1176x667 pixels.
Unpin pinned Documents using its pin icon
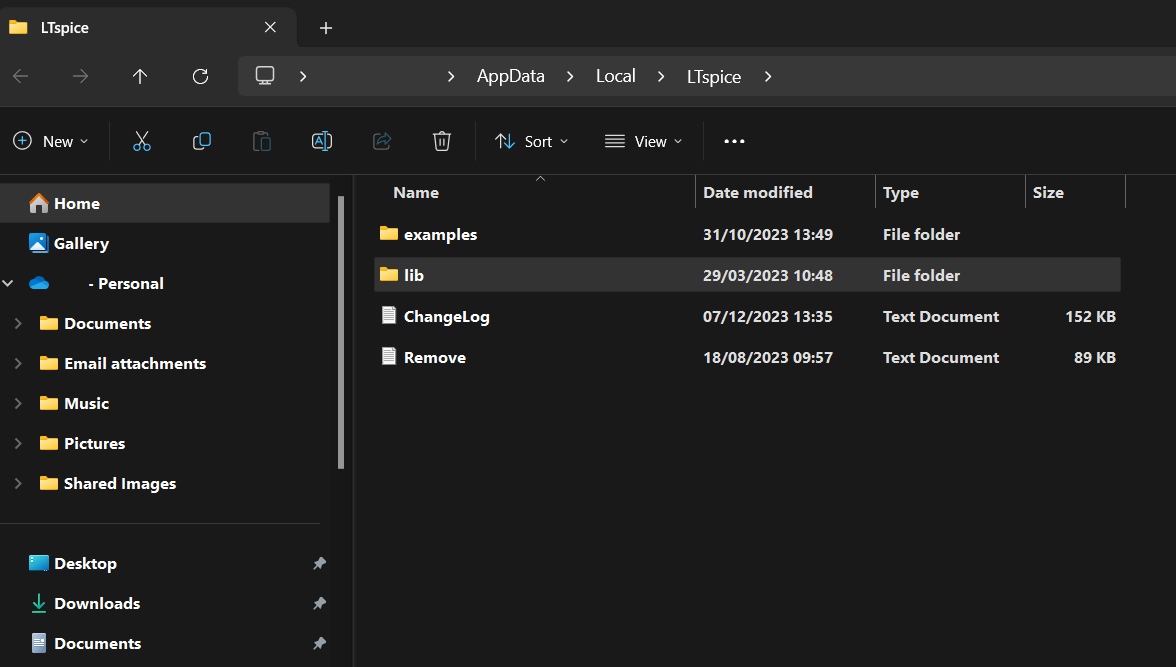(x=320, y=643)
